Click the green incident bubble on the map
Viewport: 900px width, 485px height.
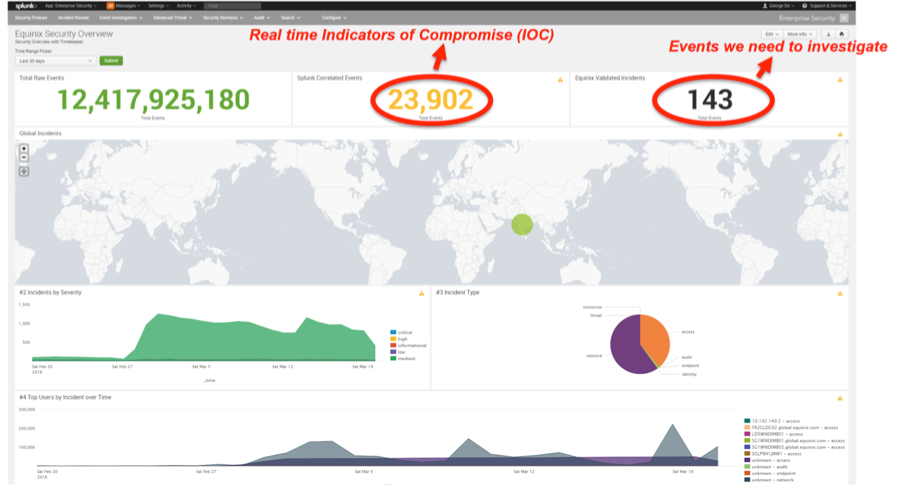pos(522,224)
